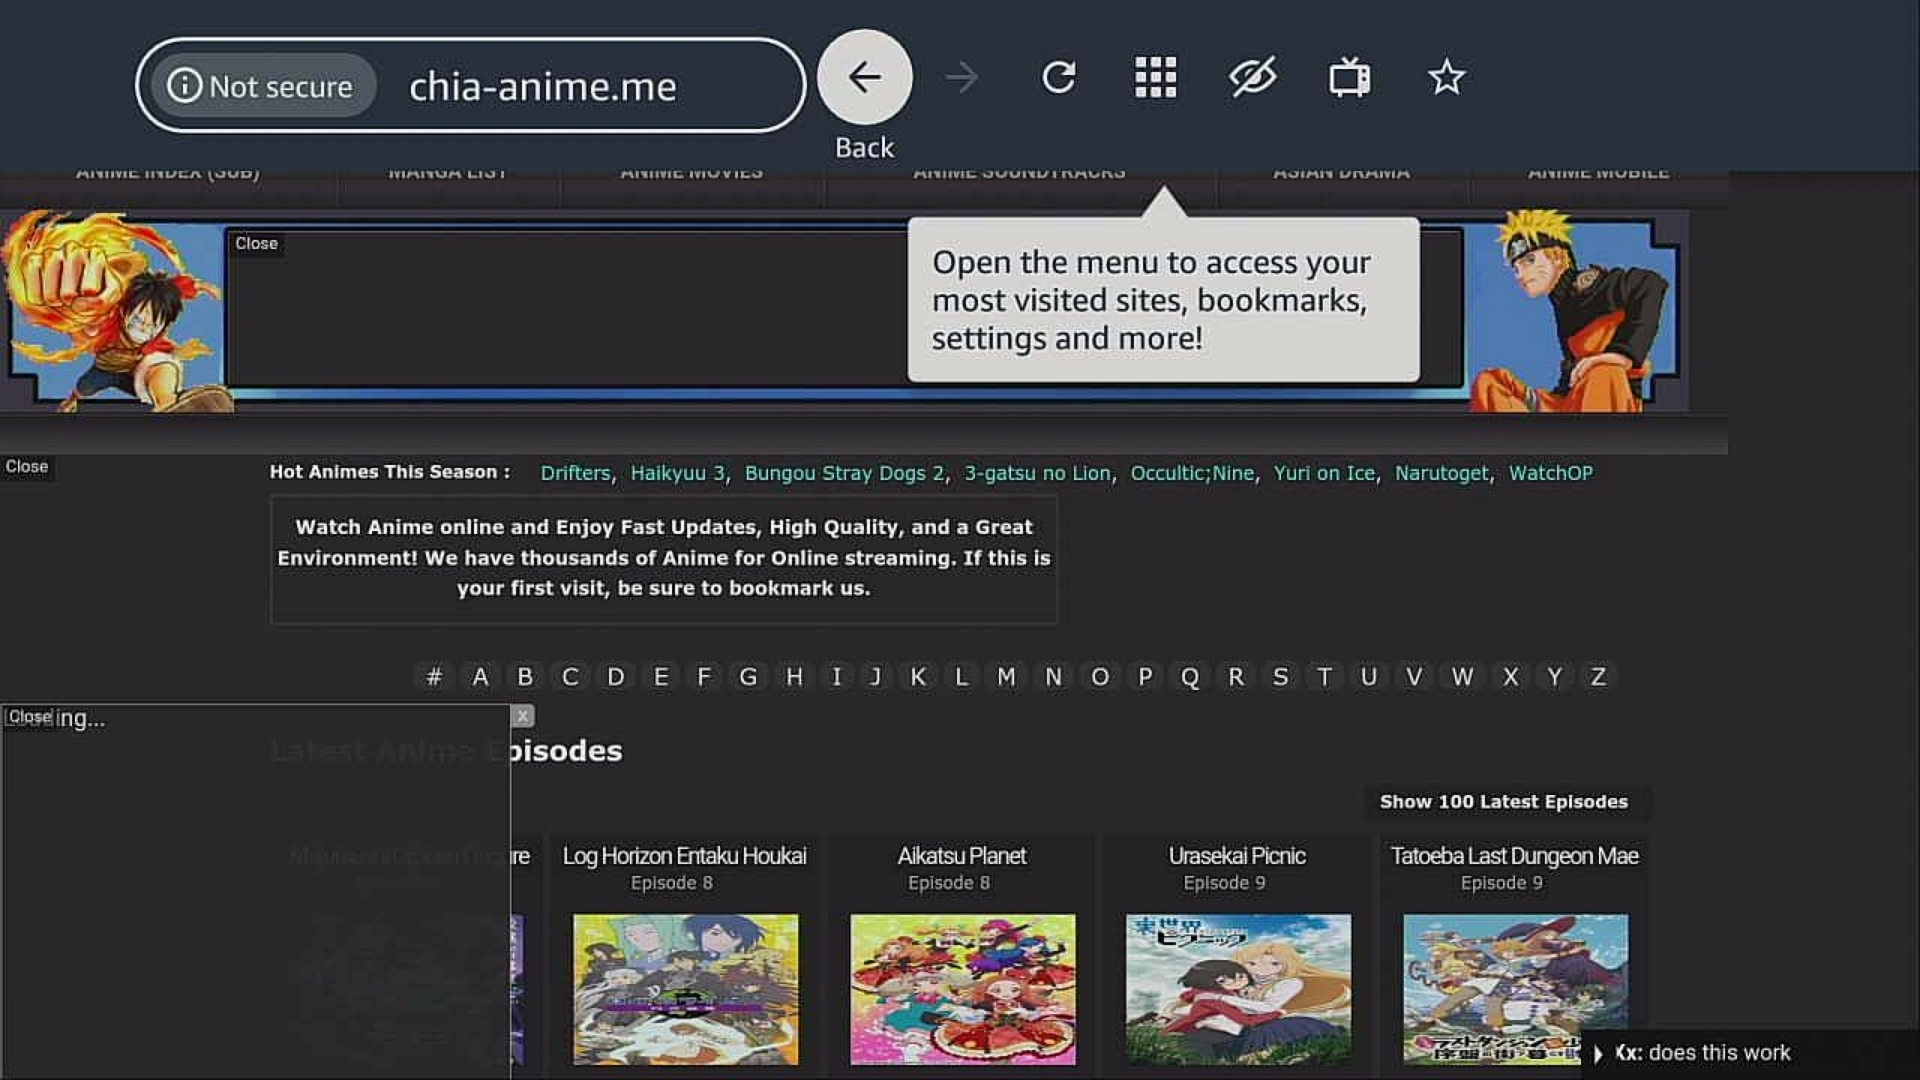The image size is (1920, 1080).
Task: Go back with the Back arrow button
Action: point(864,77)
